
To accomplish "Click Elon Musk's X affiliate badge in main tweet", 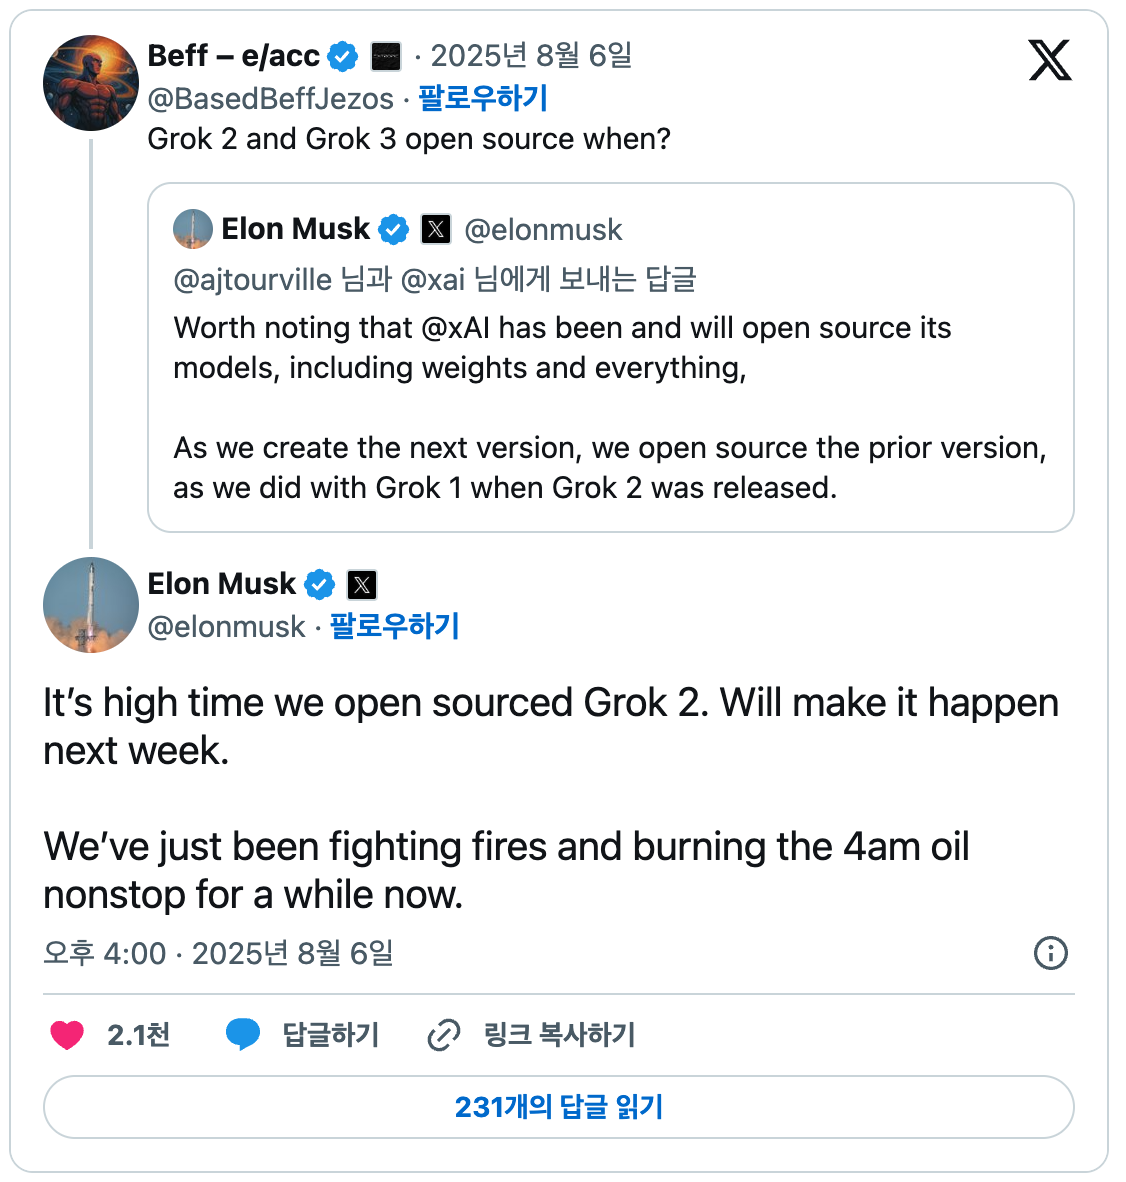I will click(362, 585).
